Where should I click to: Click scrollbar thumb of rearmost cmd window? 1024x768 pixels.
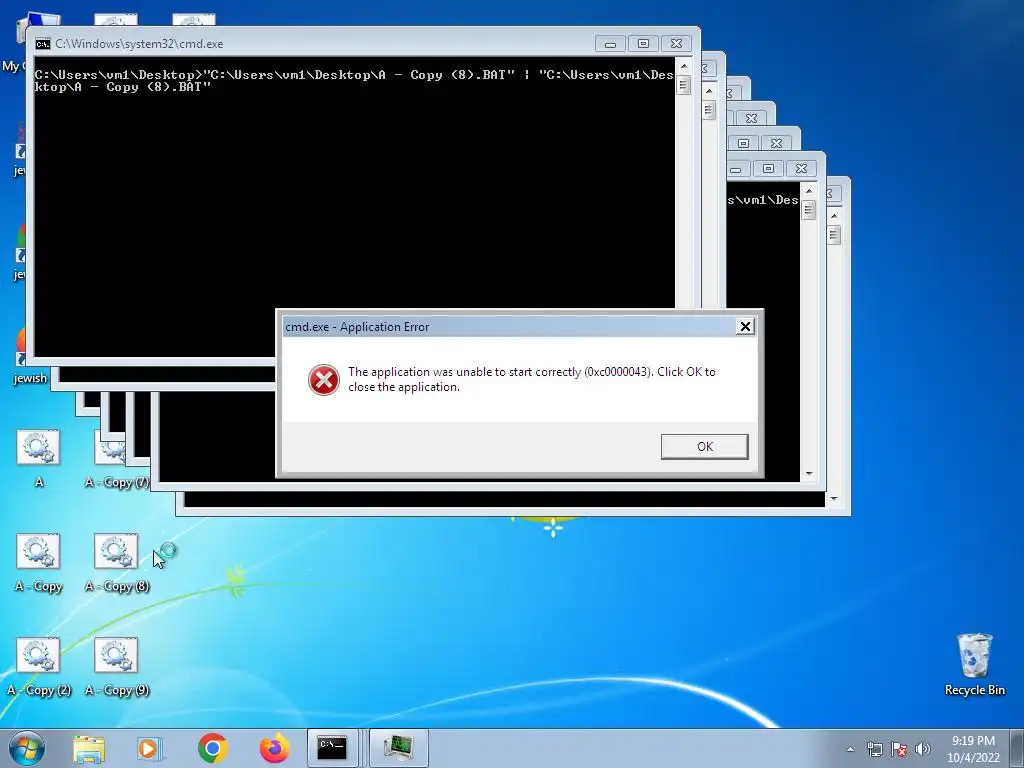834,234
